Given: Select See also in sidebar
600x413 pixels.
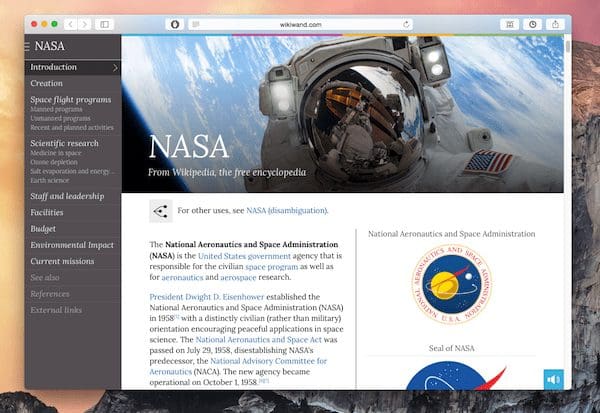Looking at the screenshot, I should pos(45,278).
